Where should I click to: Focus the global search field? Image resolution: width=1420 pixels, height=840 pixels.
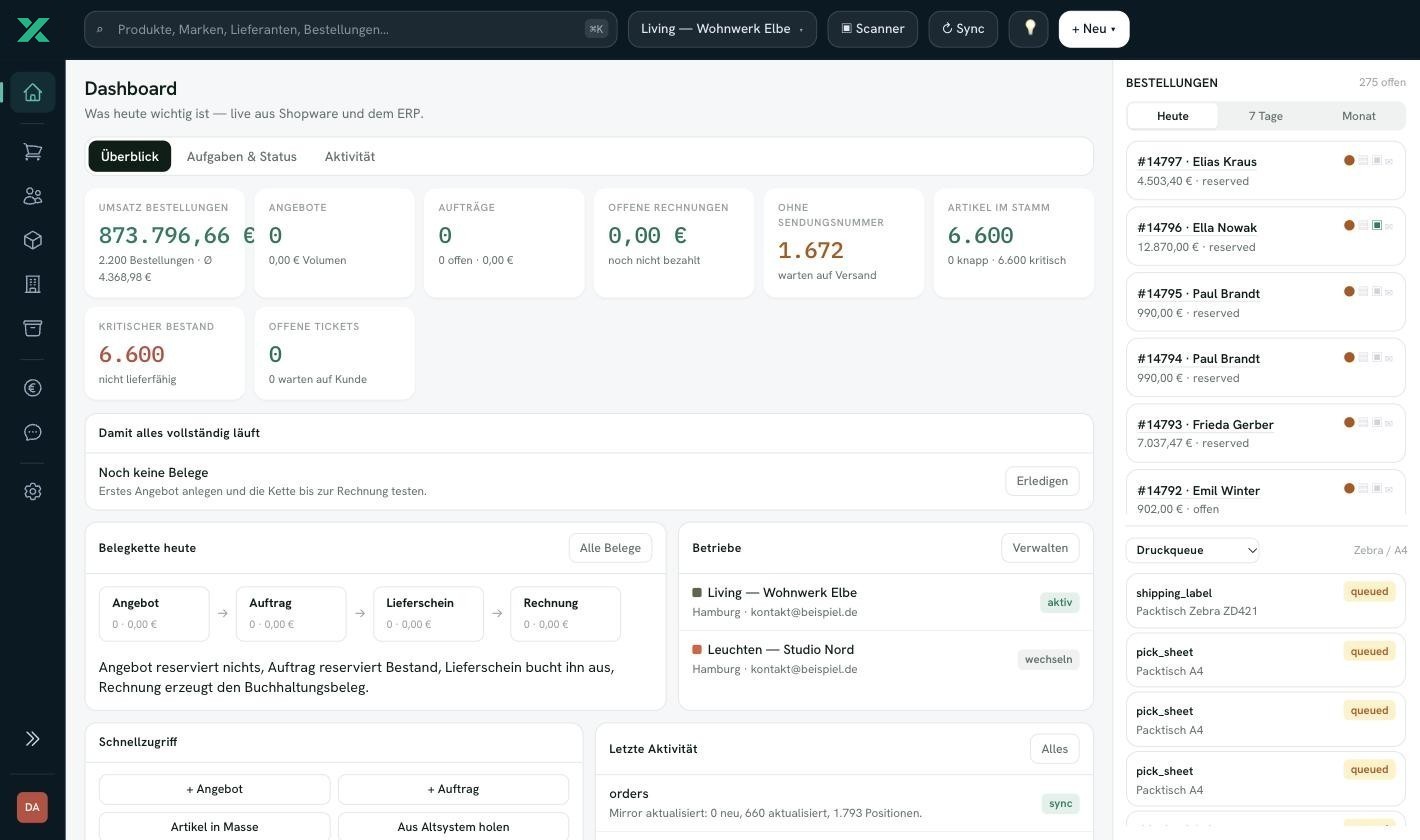351,29
